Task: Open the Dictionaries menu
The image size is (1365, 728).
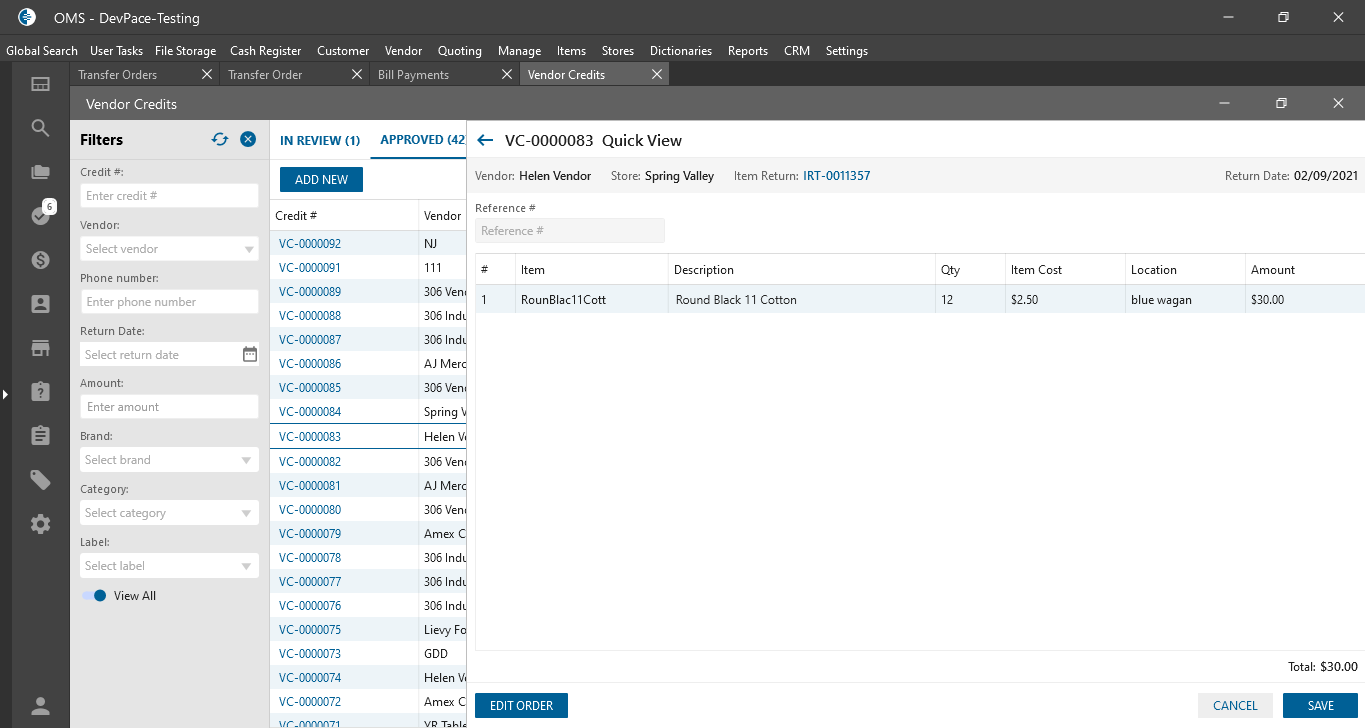Action: [x=680, y=51]
